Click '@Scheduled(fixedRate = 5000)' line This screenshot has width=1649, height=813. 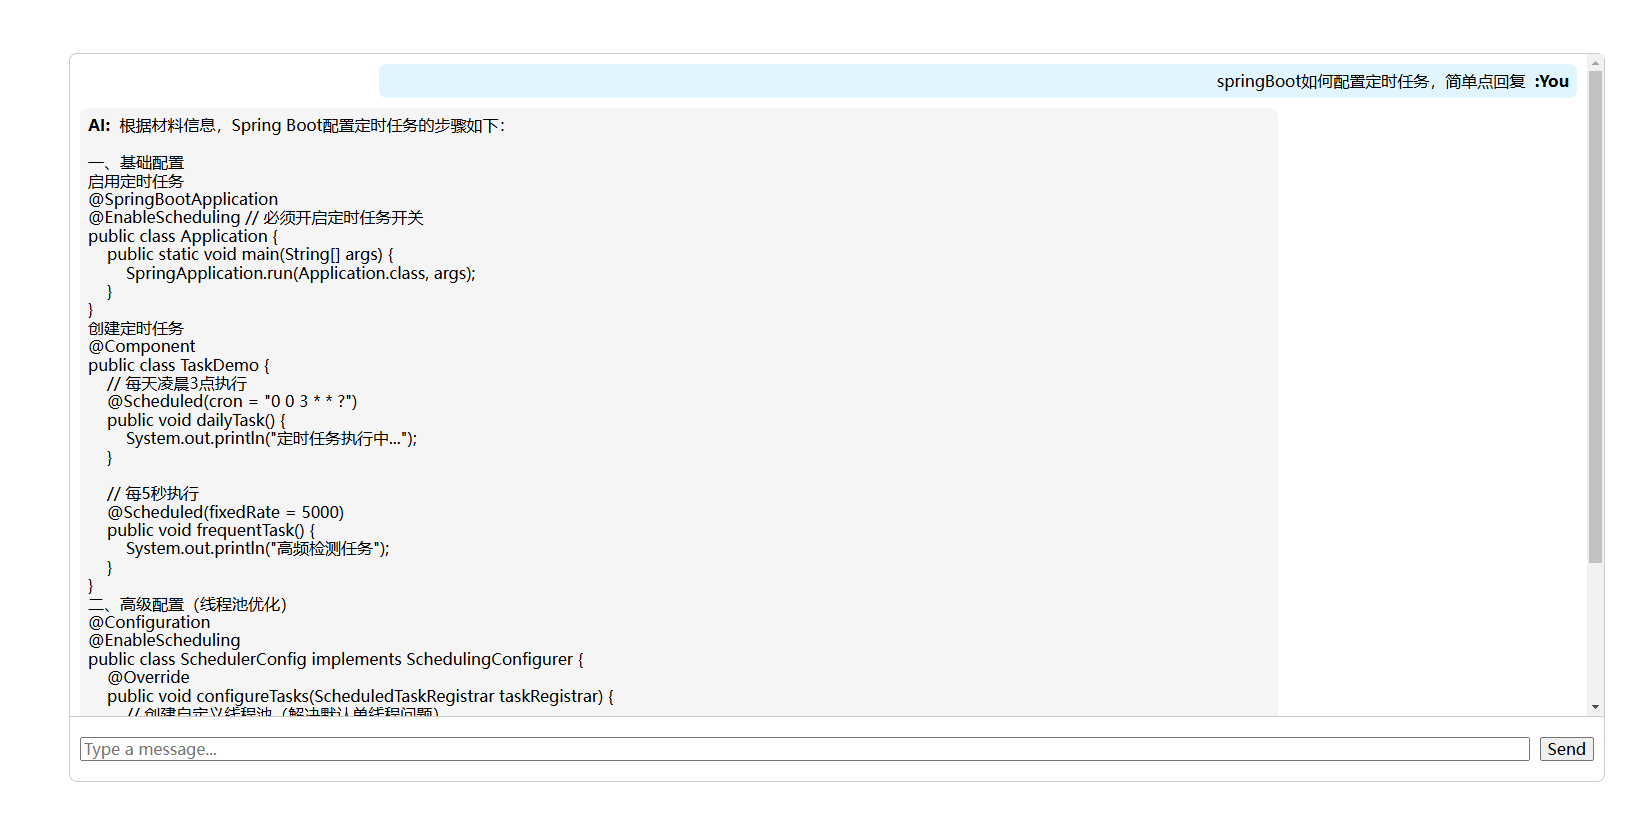point(225,512)
